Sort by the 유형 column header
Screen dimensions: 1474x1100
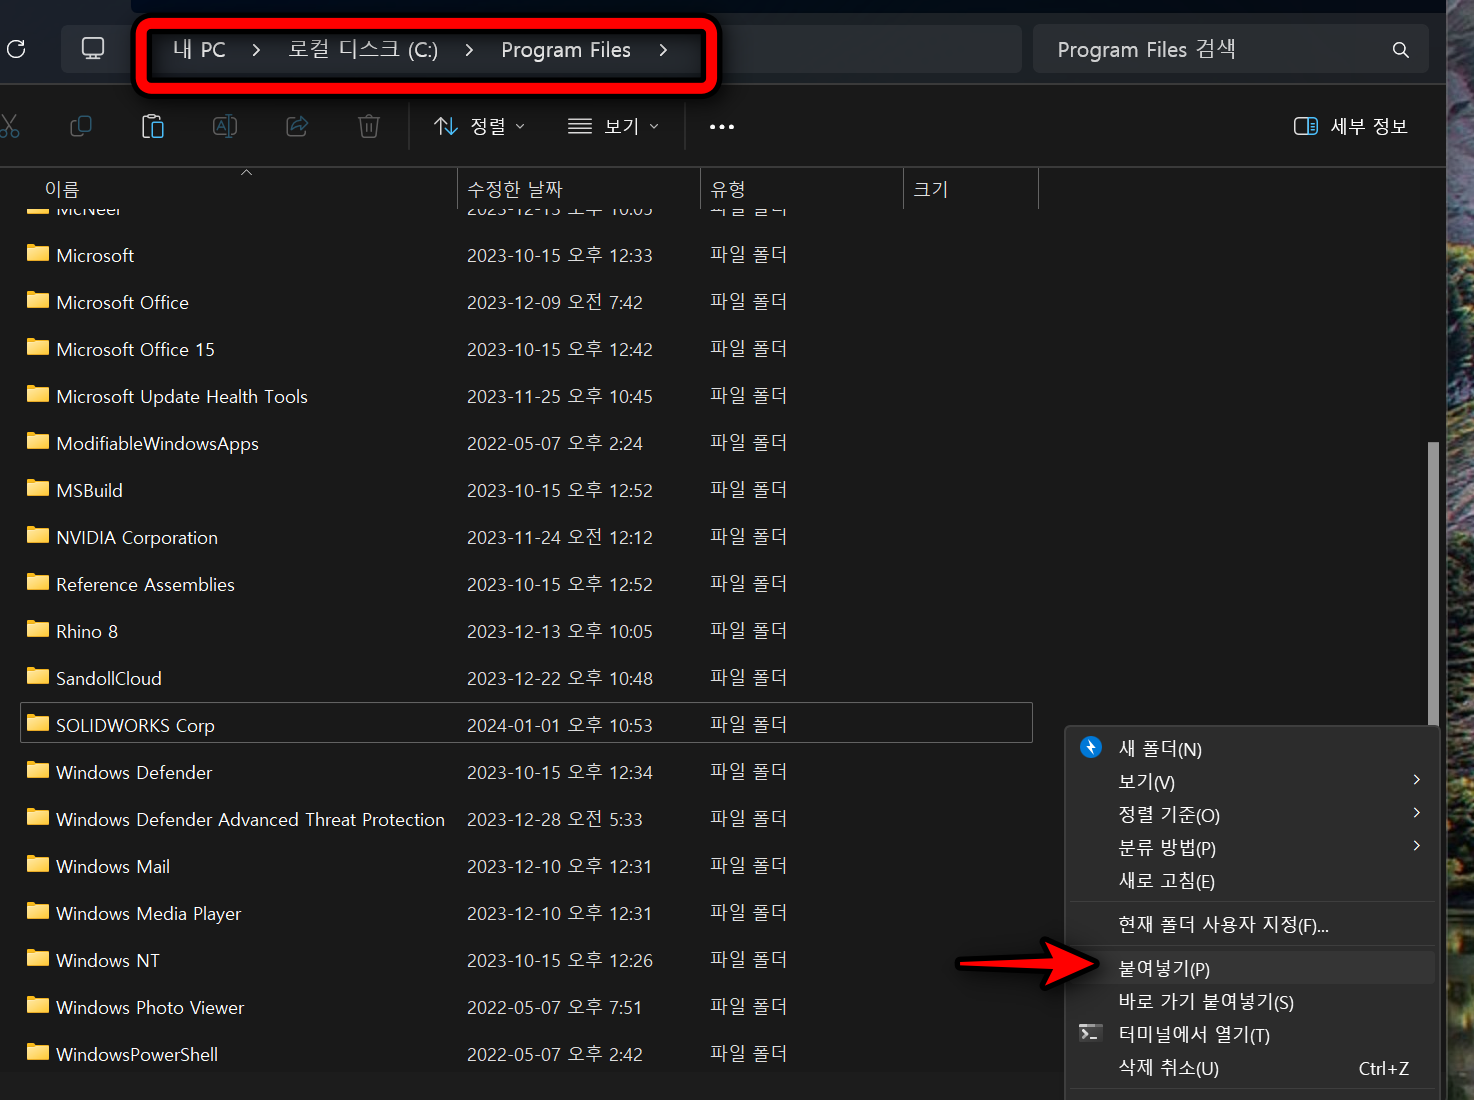pos(802,189)
